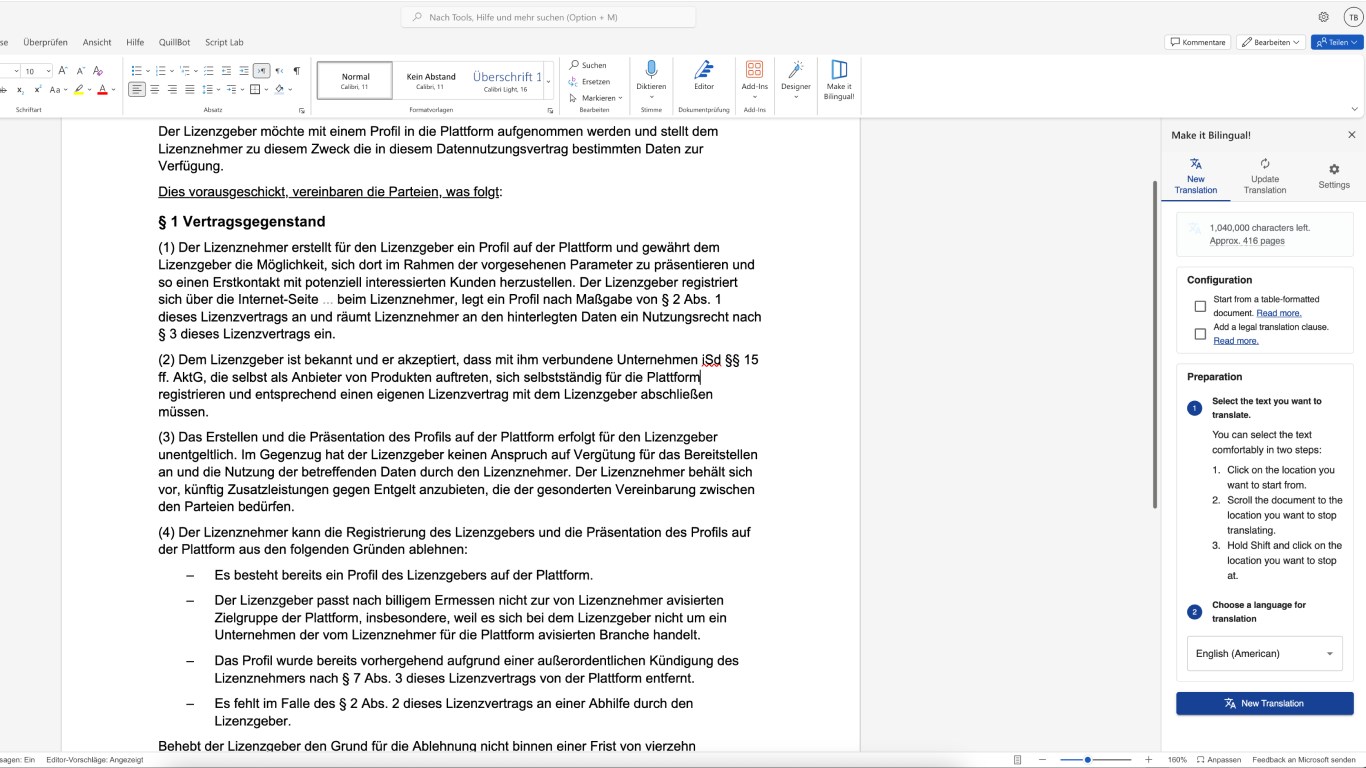Open the Ansicht ribbon tab
This screenshot has width=1366, height=768.
tap(97, 43)
